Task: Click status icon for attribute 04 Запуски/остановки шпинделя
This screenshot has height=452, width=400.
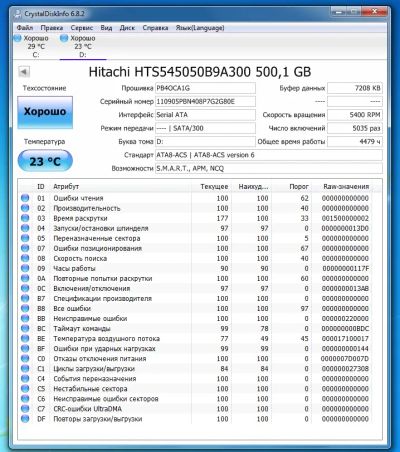Action: point(25,228)
